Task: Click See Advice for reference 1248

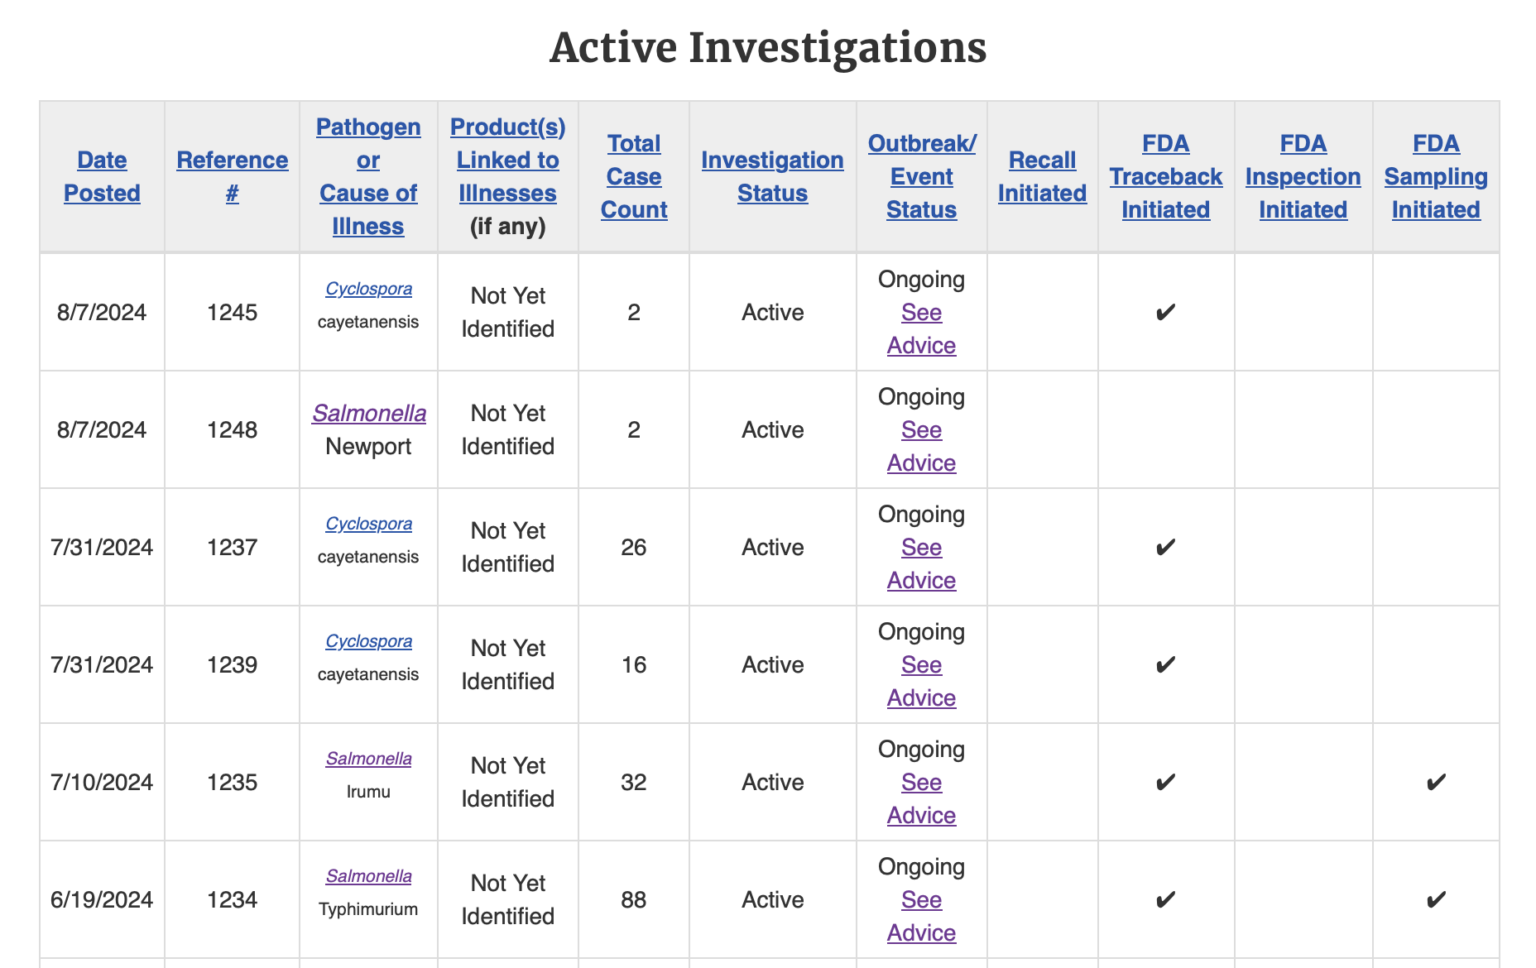Action: pos(922,446)
